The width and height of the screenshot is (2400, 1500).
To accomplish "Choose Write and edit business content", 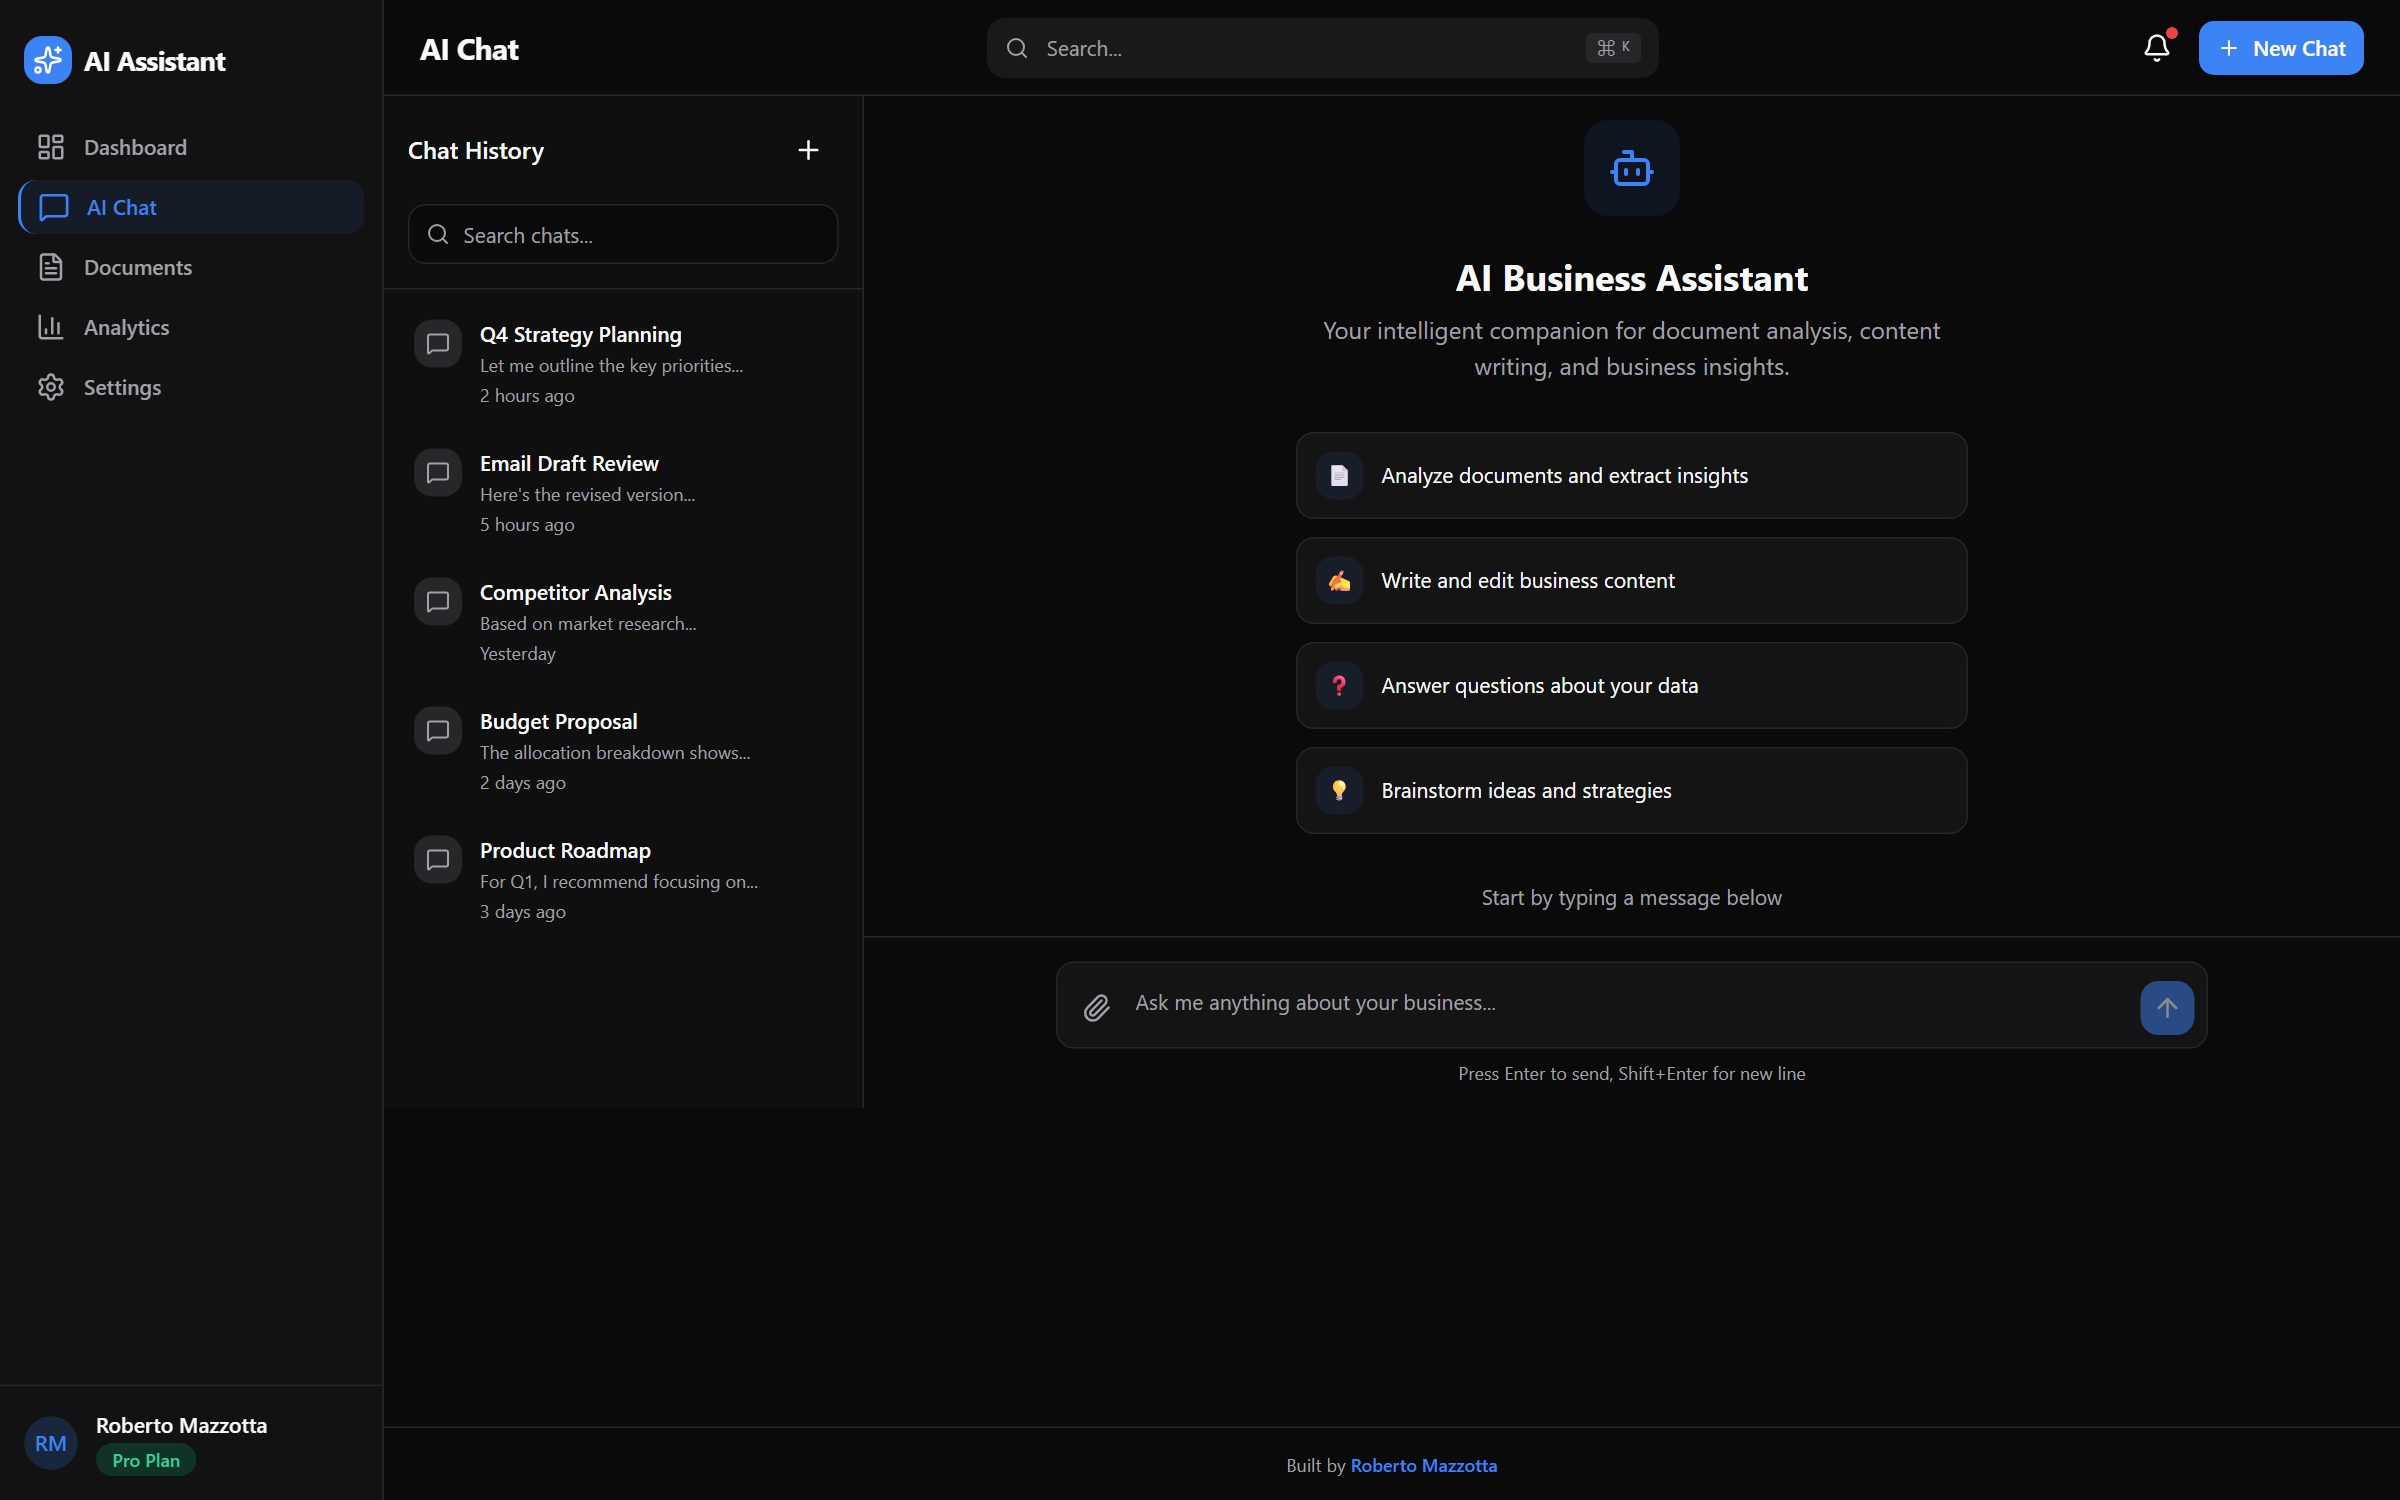I will (x=1631, y=581).
